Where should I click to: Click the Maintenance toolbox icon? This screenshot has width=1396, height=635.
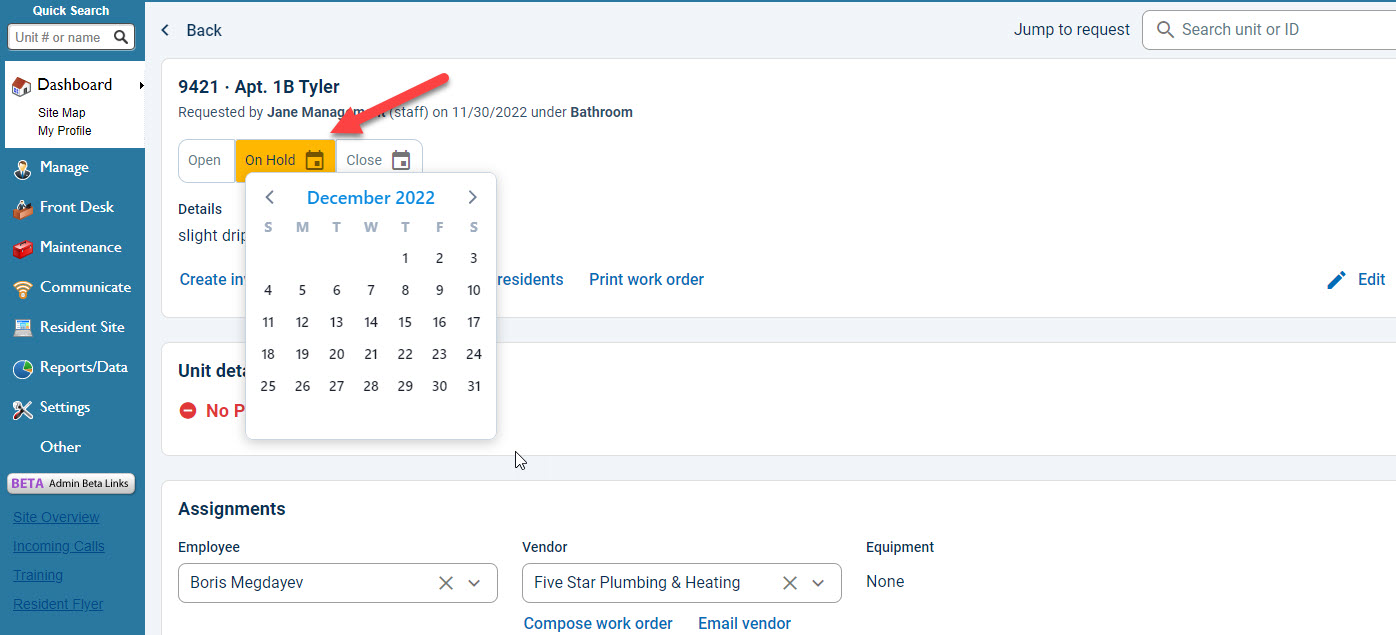22,249
